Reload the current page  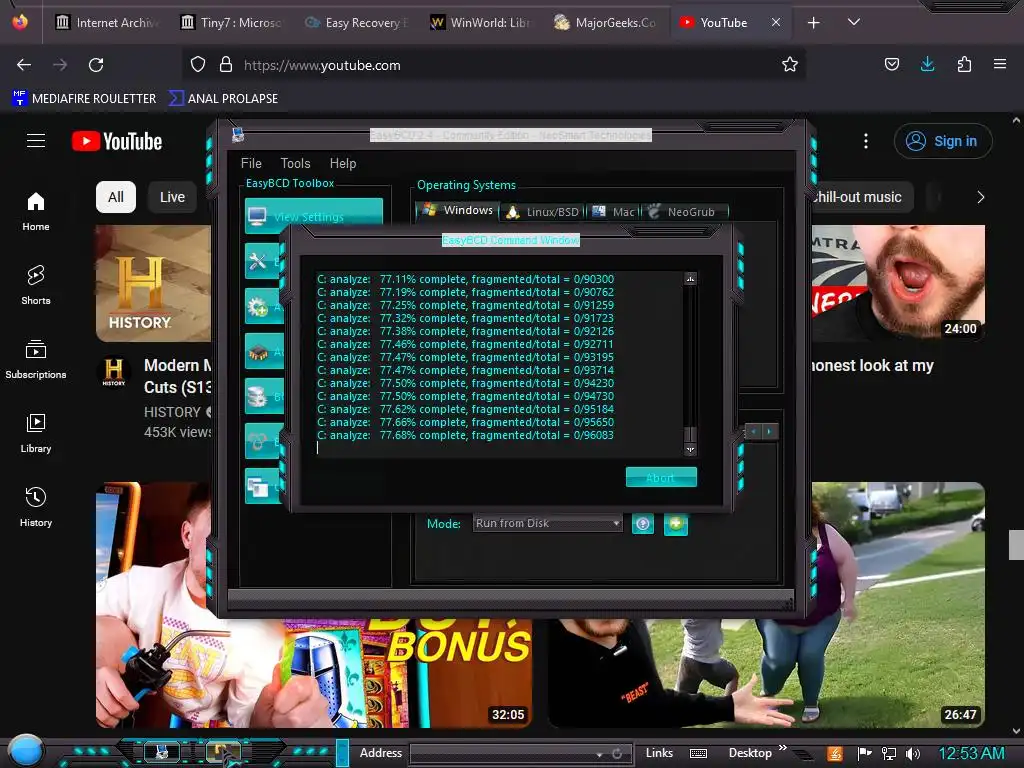click(96, 65)
